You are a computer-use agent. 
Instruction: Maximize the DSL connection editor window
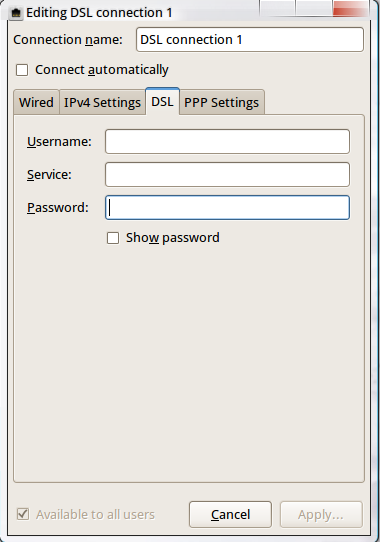314,8
